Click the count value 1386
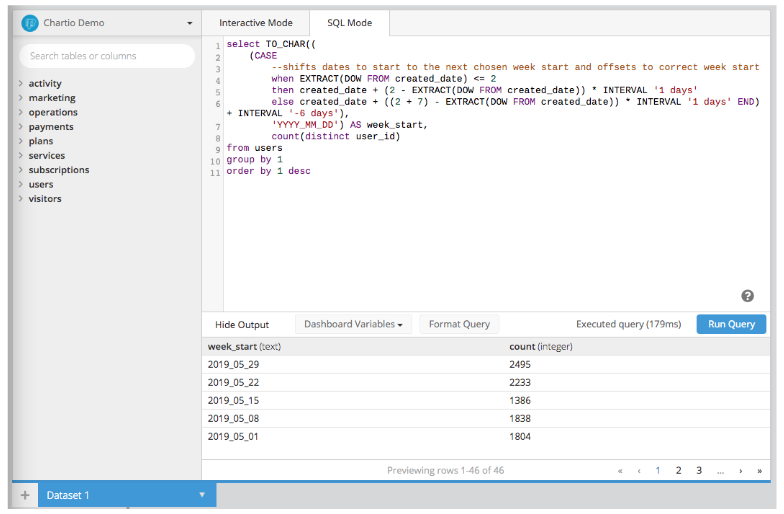The height and width of the screenshot is (514, 784). (520, 400)
